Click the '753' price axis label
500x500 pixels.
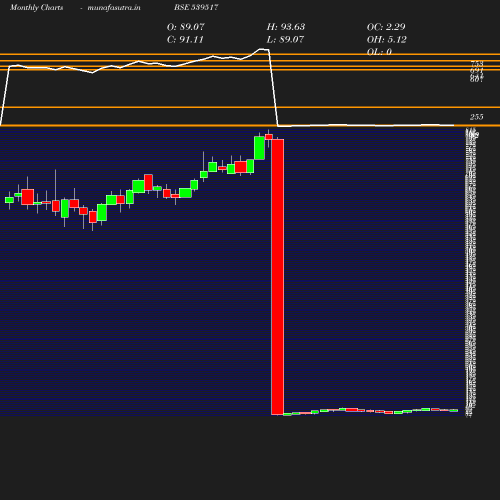(x=477, y=63)
